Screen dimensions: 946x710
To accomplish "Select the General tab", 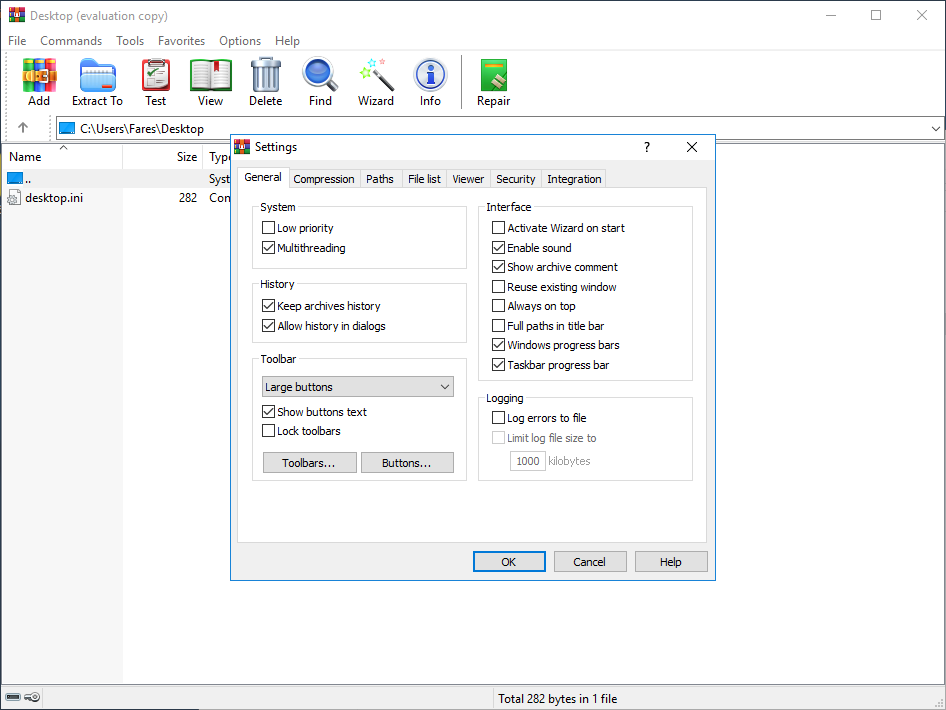I will [263, 177].
